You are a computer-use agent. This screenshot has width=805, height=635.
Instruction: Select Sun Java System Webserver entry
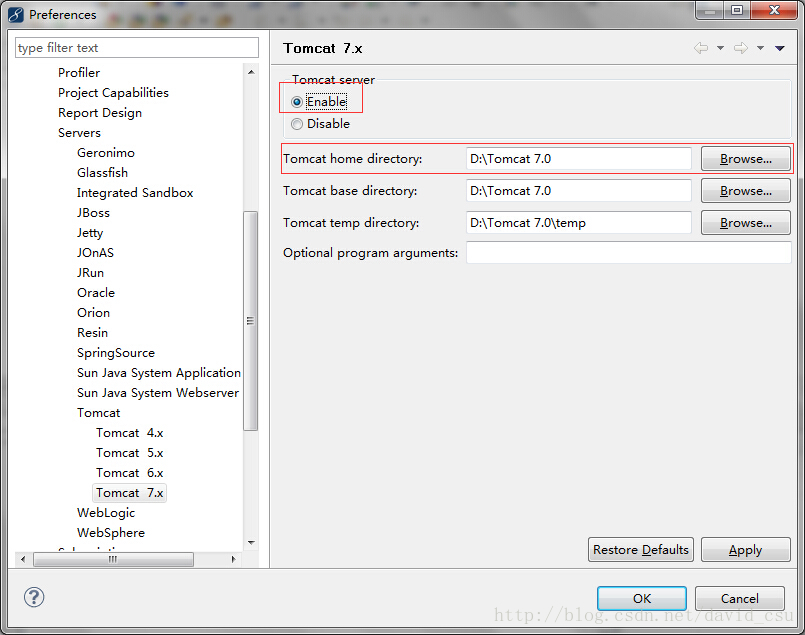158,393
